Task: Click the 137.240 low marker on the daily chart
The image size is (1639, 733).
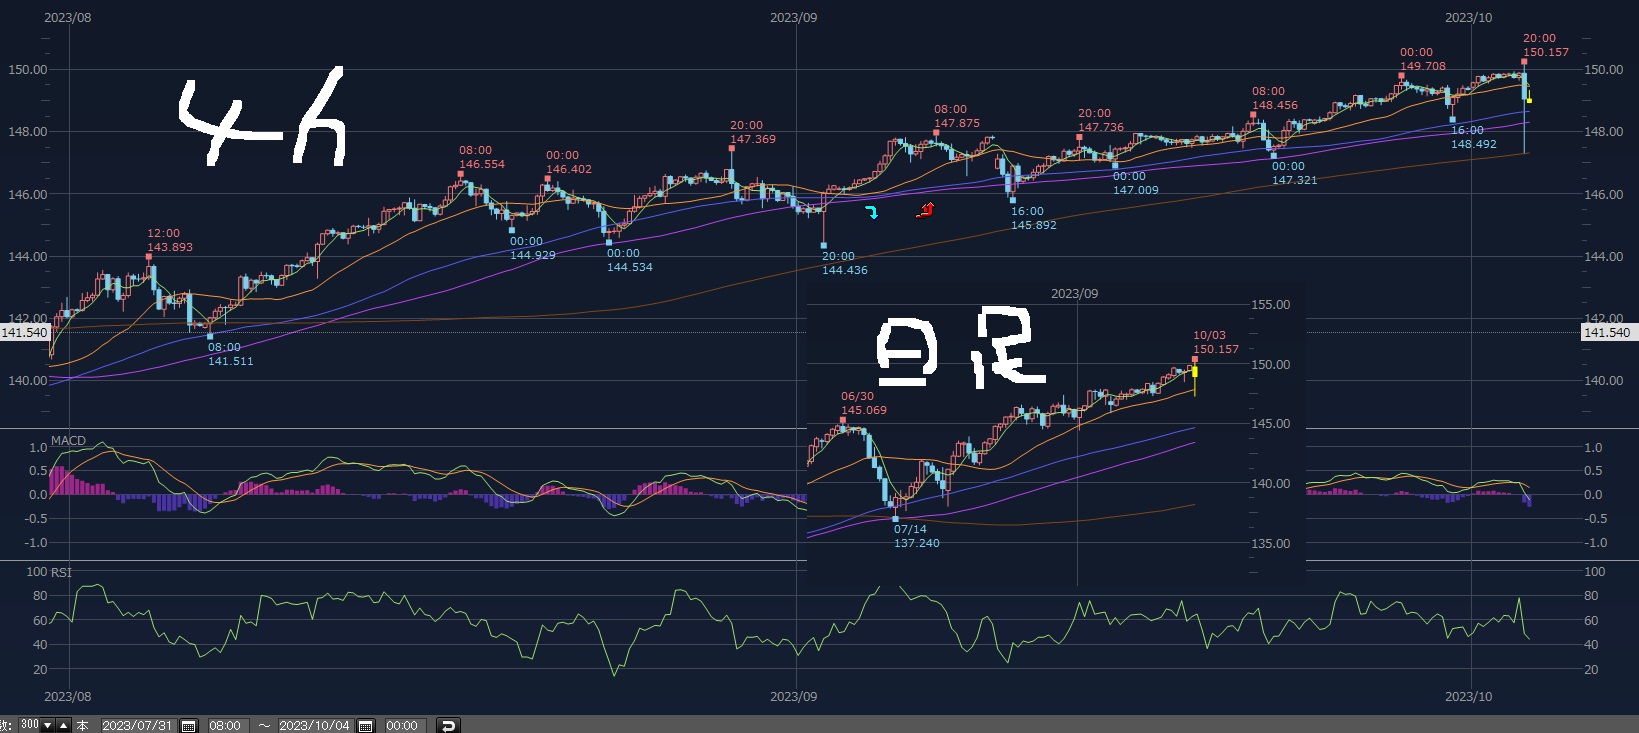Action: pyautogui.click(x=917, y=543)
